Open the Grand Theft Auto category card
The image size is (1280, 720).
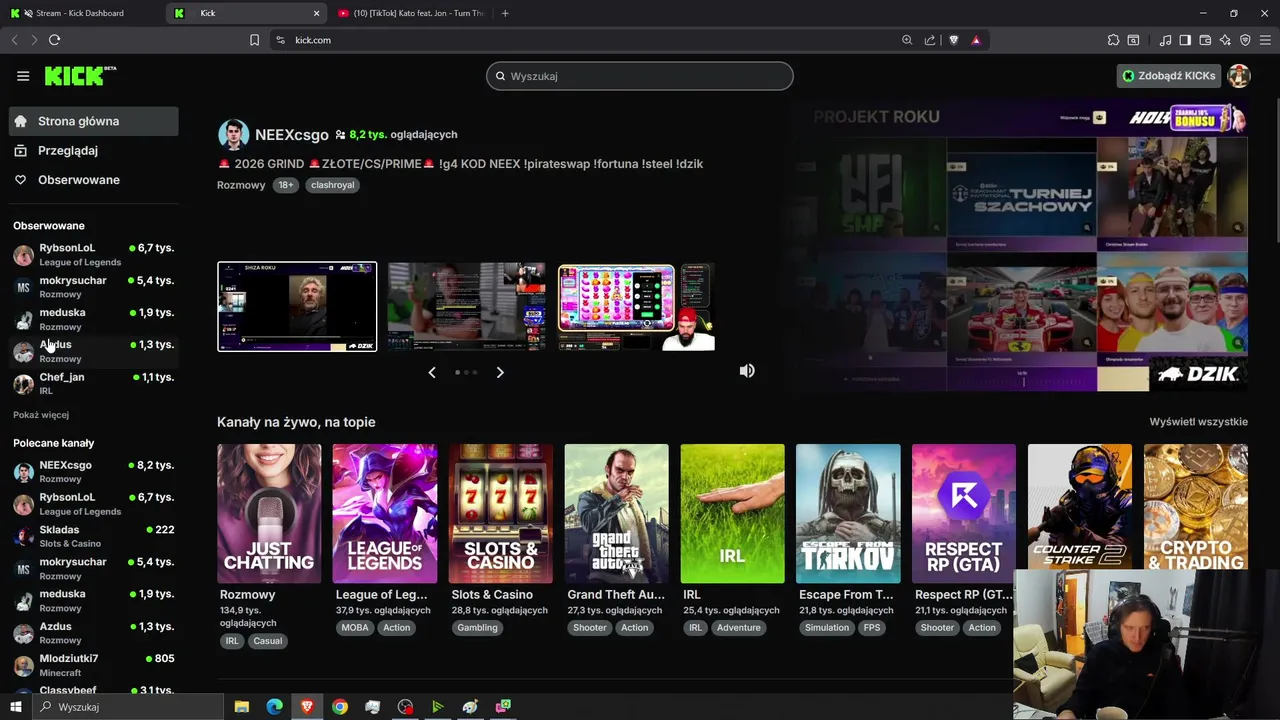pos(616,513)
